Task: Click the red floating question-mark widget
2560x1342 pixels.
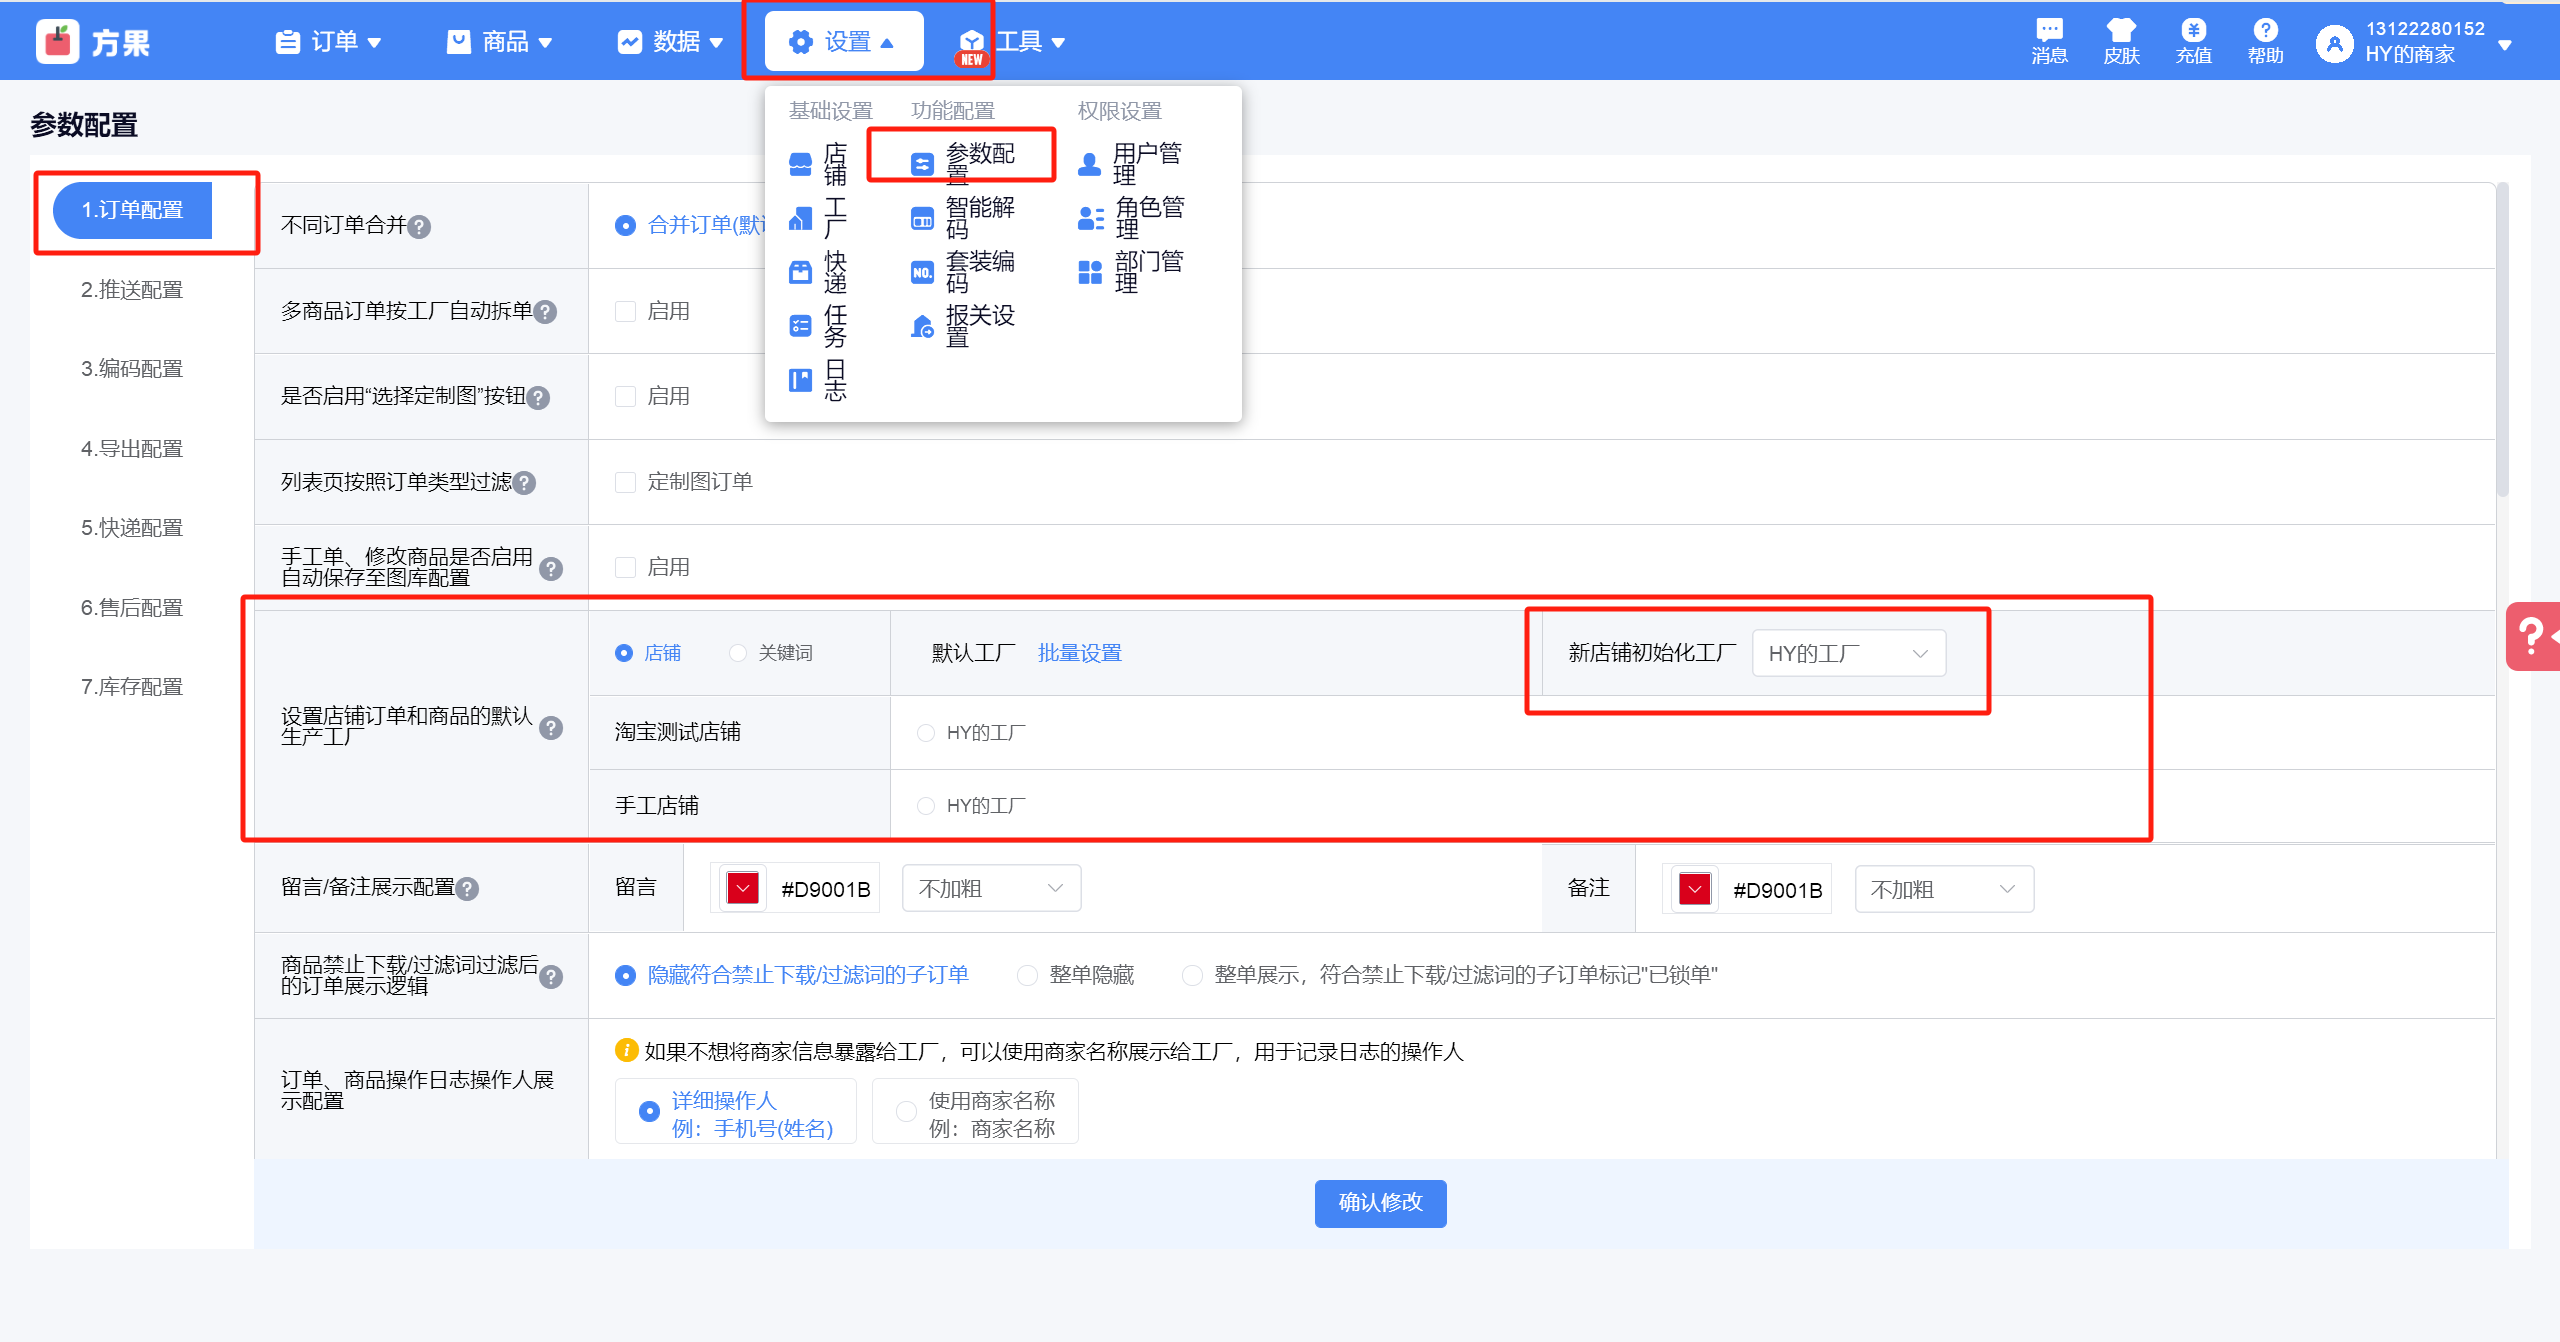Action: point(2532,636)
